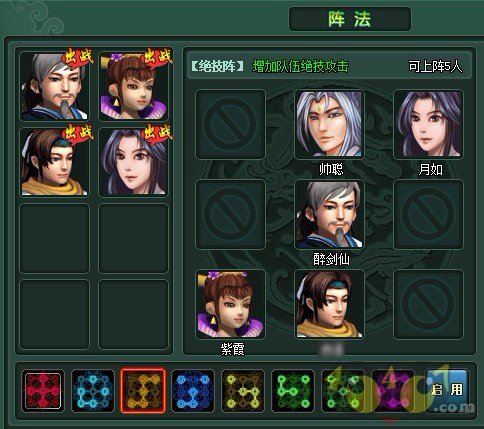
Task: Select the blue formation icon
Action: (193, 391)
